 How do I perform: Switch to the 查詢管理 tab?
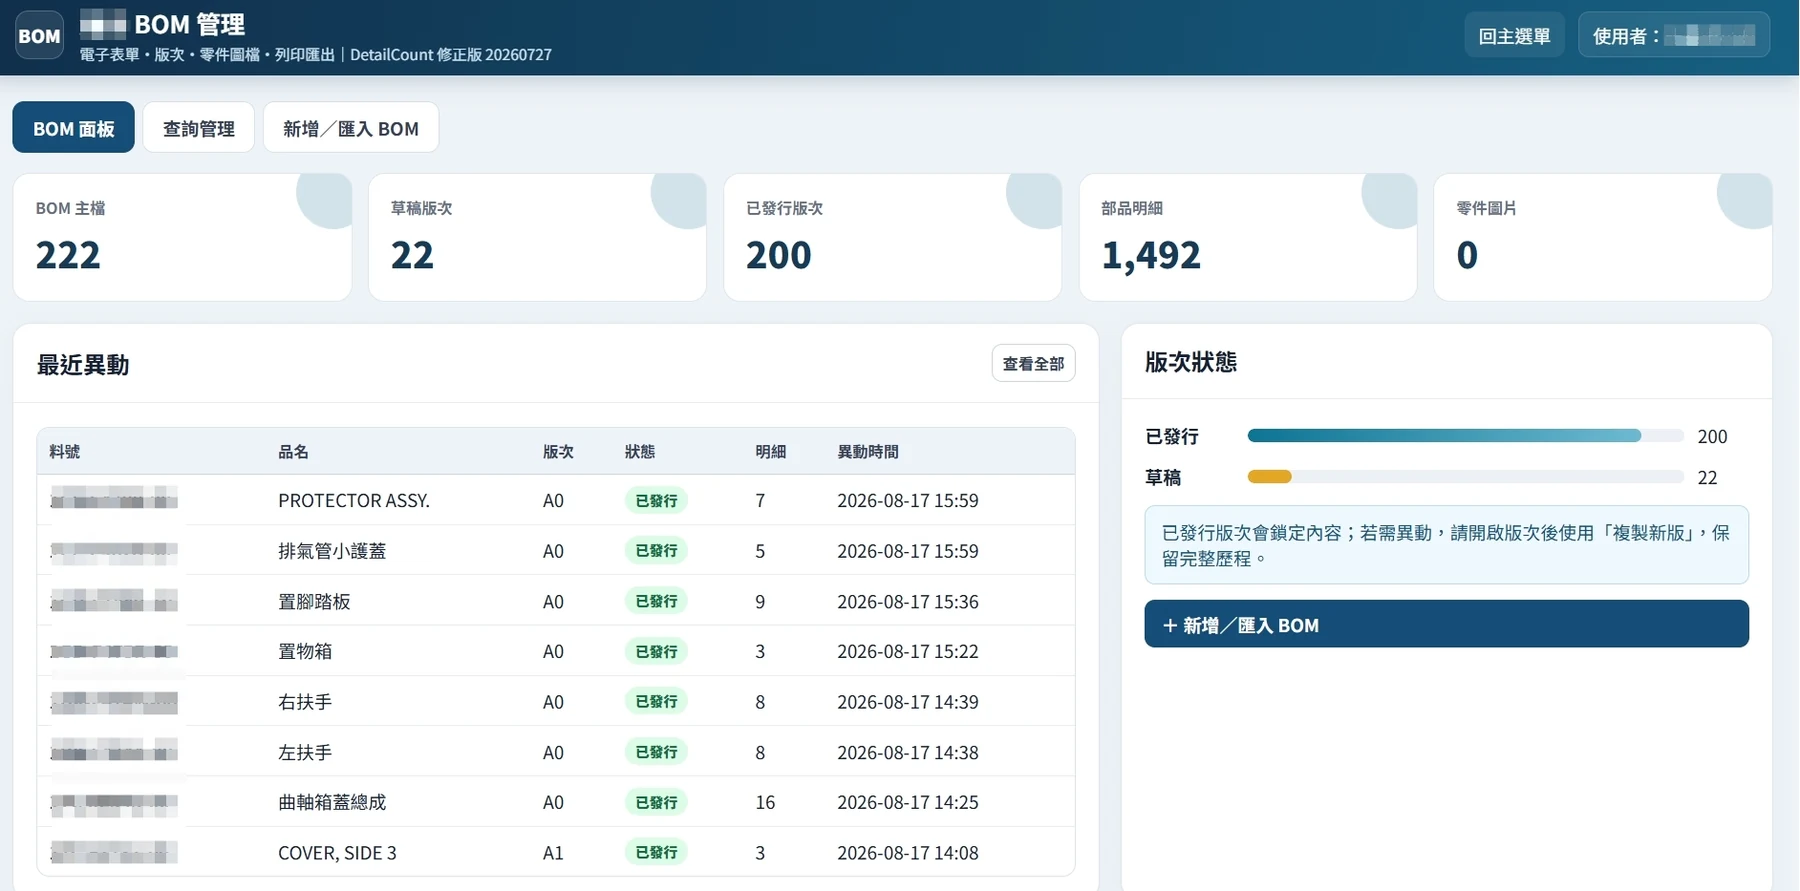pyautogui.click(x=199, y=128)
